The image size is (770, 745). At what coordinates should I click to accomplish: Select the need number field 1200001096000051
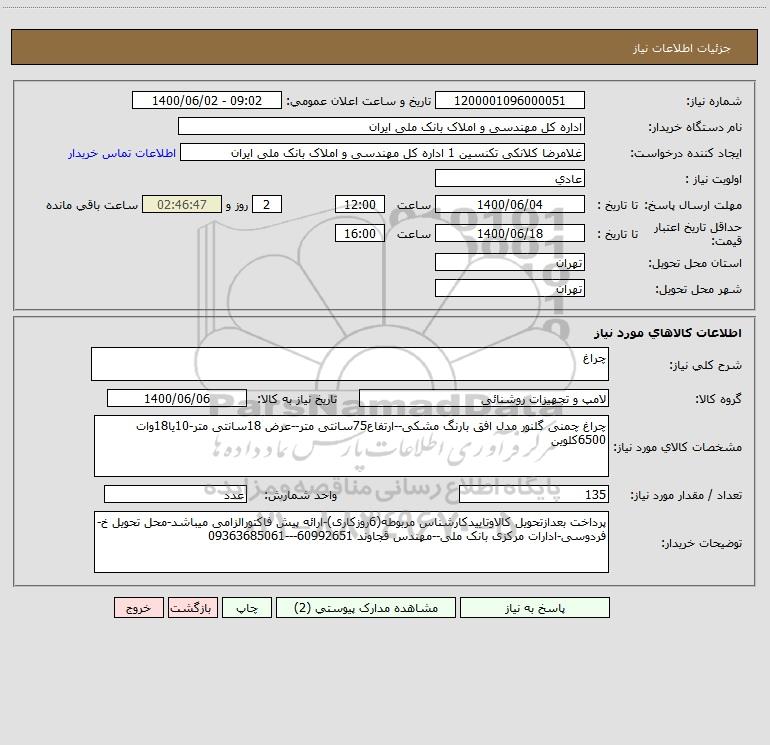click(x=510, y=101)
